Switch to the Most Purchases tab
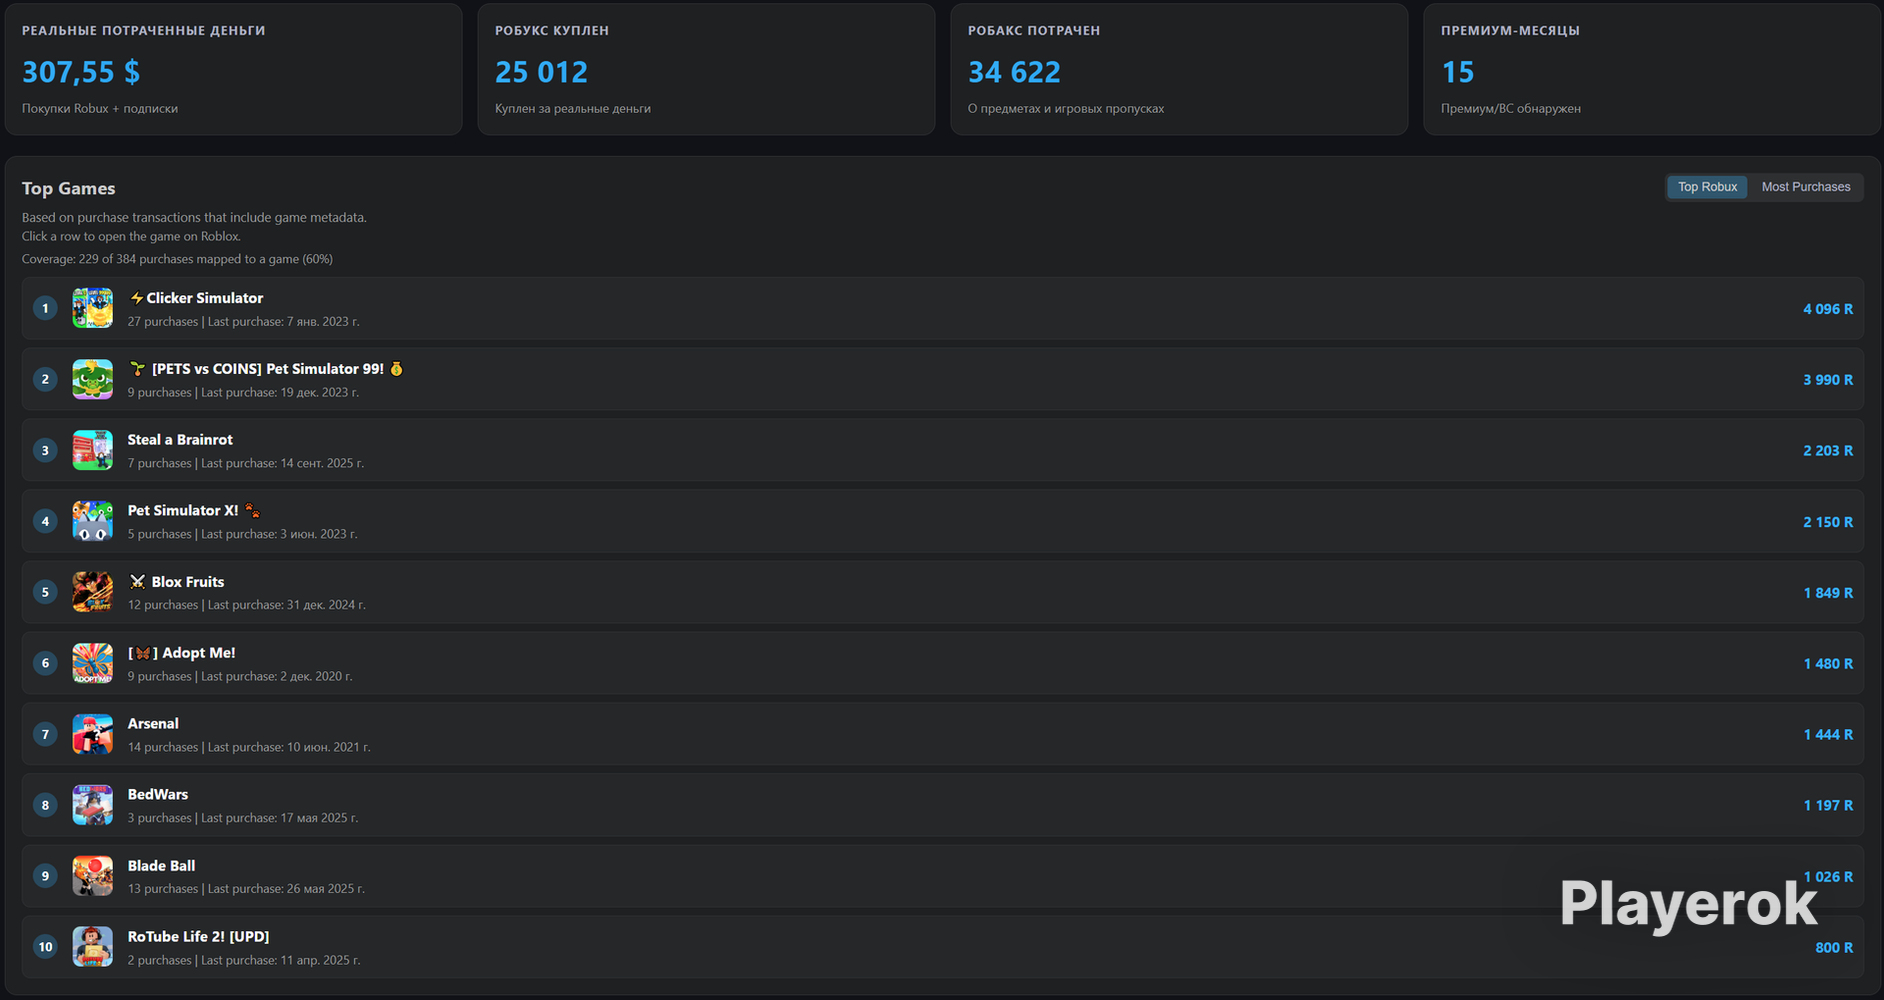Screen dimensions: 1884x1000 pos(1806,187)
